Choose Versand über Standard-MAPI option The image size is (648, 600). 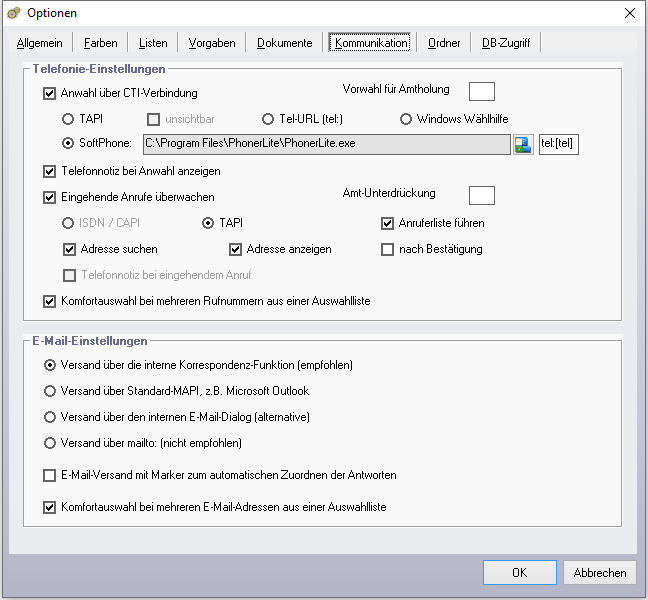[50, 391]
